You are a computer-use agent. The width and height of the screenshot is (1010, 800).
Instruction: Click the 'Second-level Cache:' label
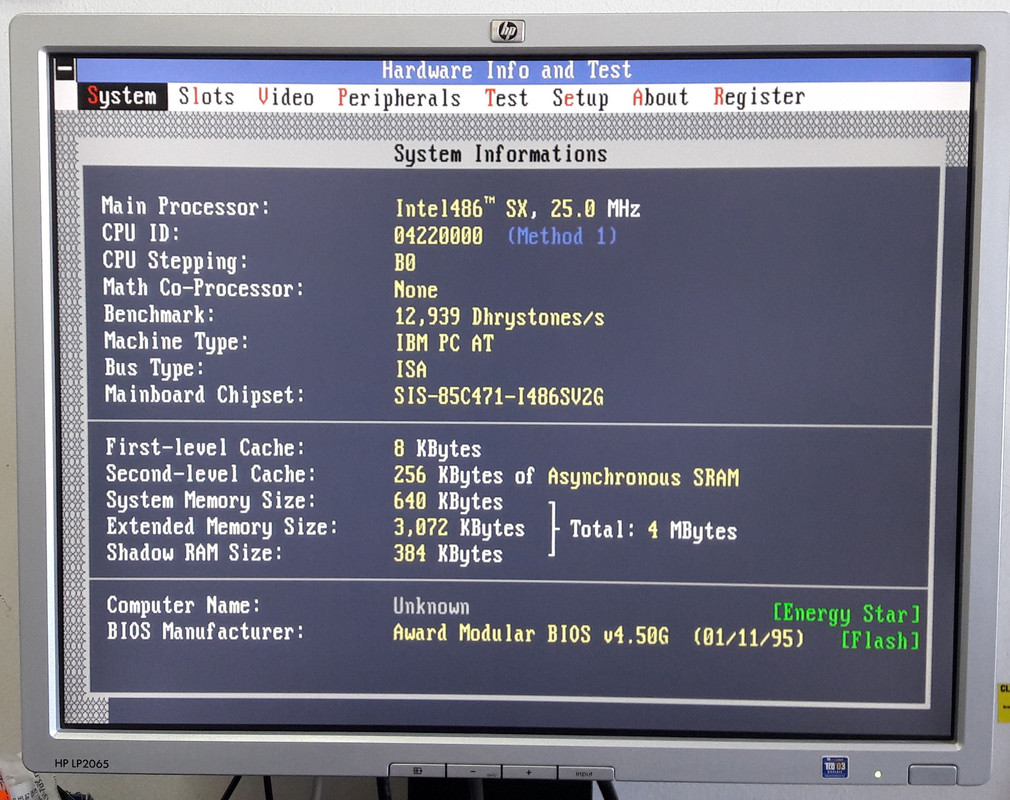pos(211,474)
